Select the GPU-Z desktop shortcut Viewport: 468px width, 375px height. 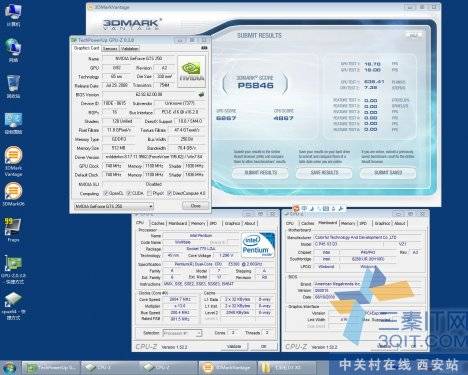click(13, 269)
